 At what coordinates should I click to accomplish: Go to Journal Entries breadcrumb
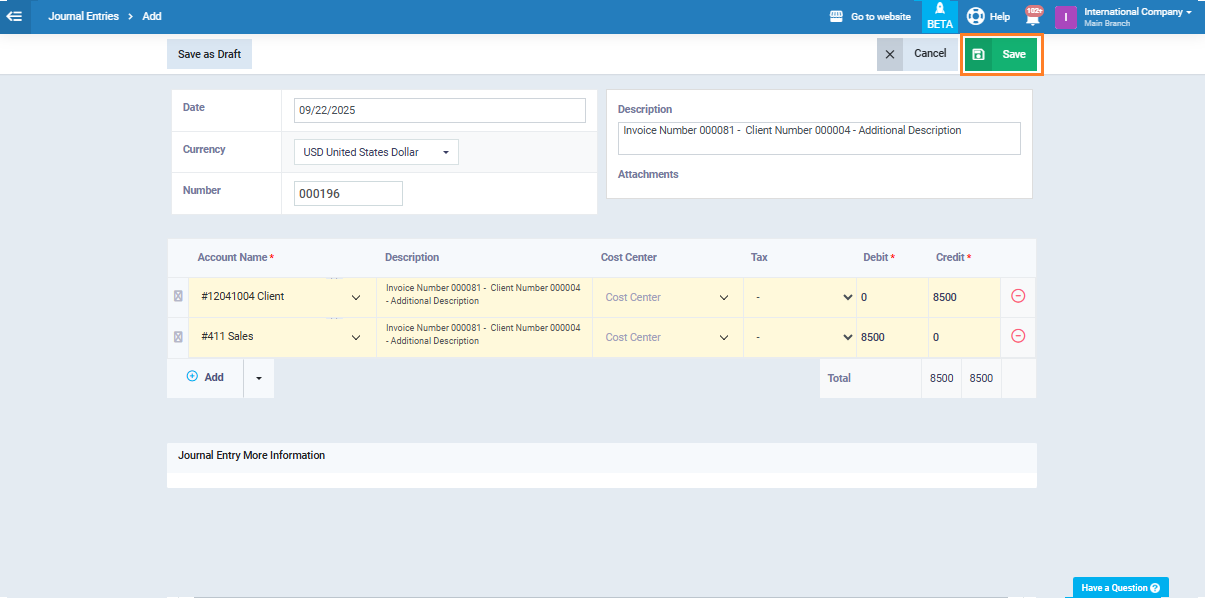(83, 16)
